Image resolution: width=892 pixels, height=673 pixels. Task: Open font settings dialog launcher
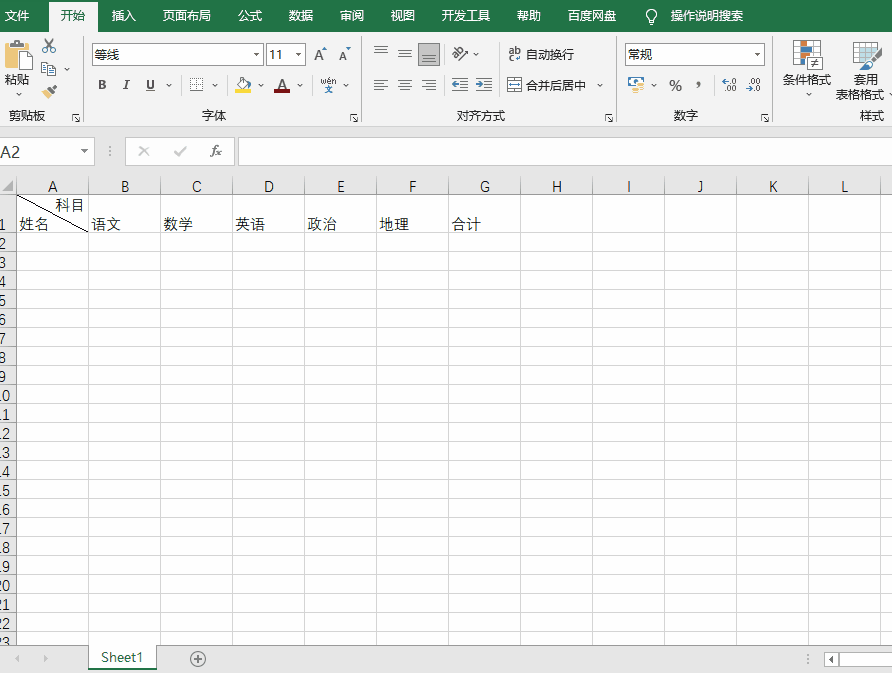click(x=354, y=118)
